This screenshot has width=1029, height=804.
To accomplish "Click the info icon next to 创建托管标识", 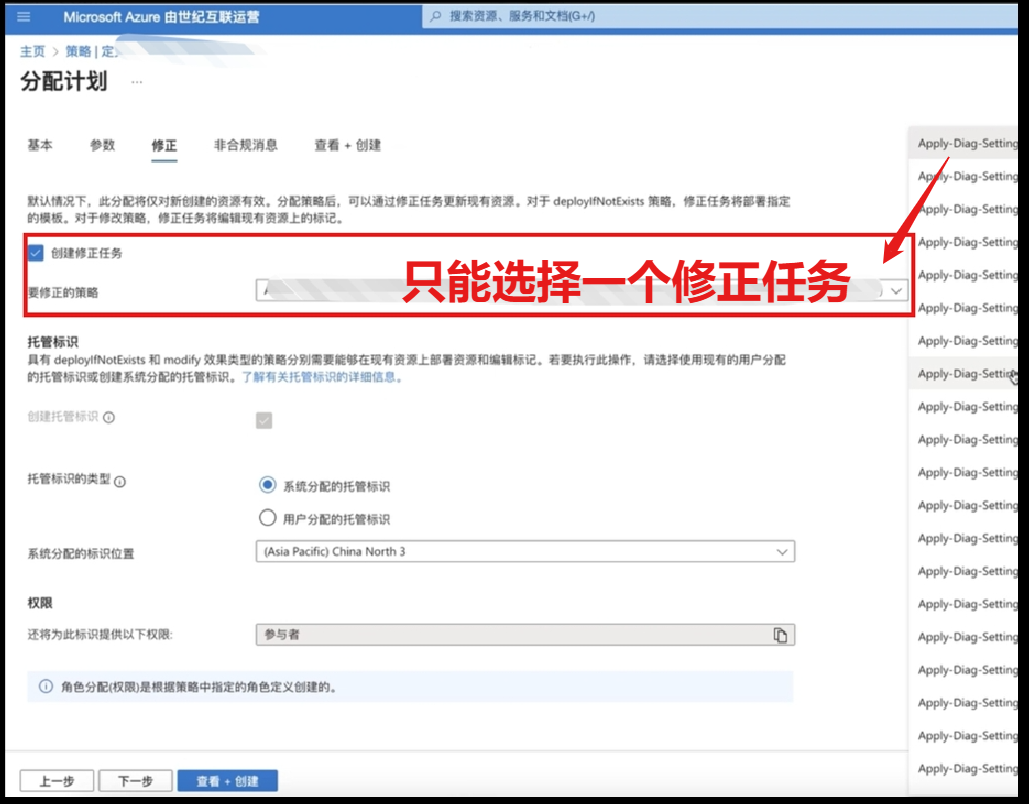I will point(109,417).
